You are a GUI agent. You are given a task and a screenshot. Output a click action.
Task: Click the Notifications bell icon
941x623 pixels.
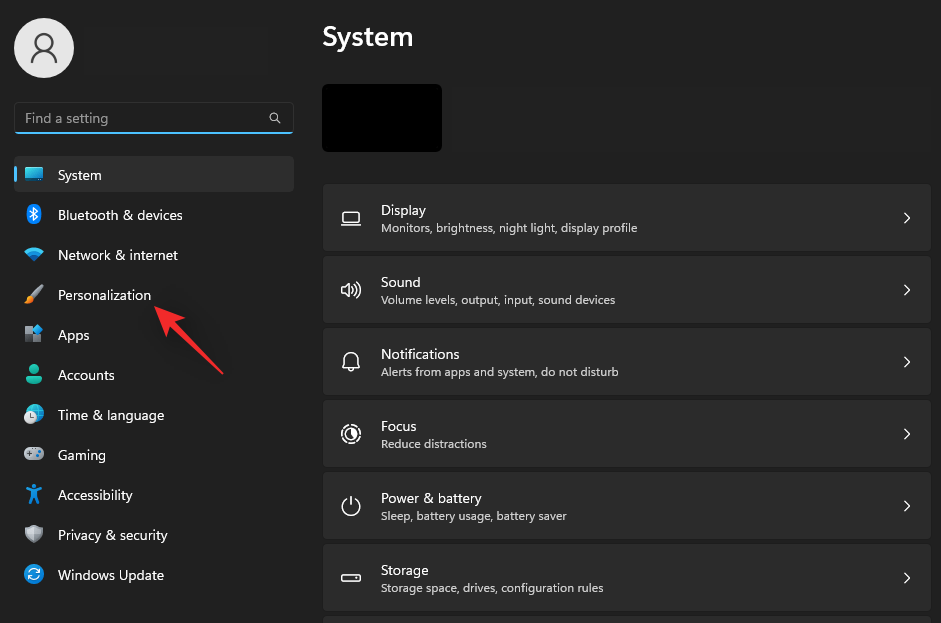[x=351, y=362]
